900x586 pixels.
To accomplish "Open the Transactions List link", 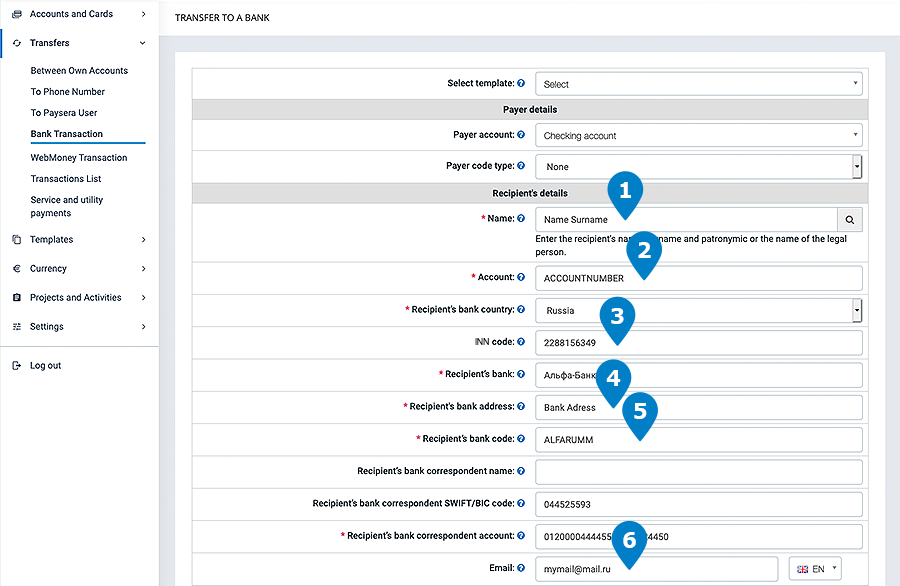I will [66, 179].
